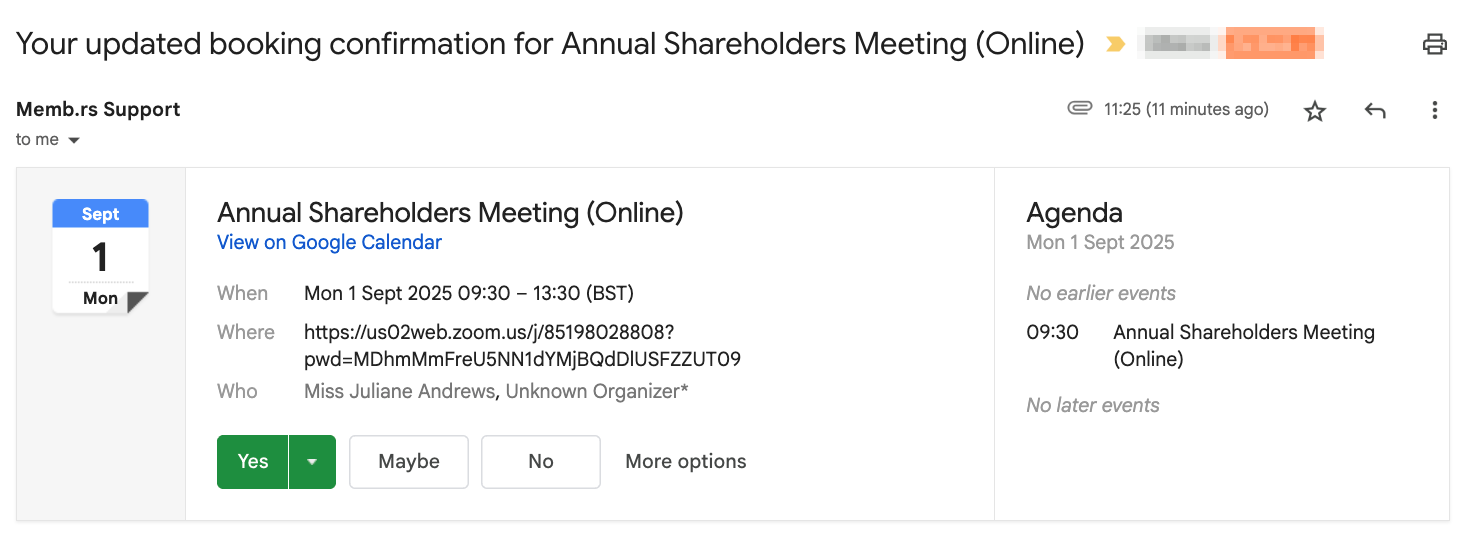This screenshot has width=1465, height=539.
Task: Print this email with the printer icon
Action: tap(1434, 44)
